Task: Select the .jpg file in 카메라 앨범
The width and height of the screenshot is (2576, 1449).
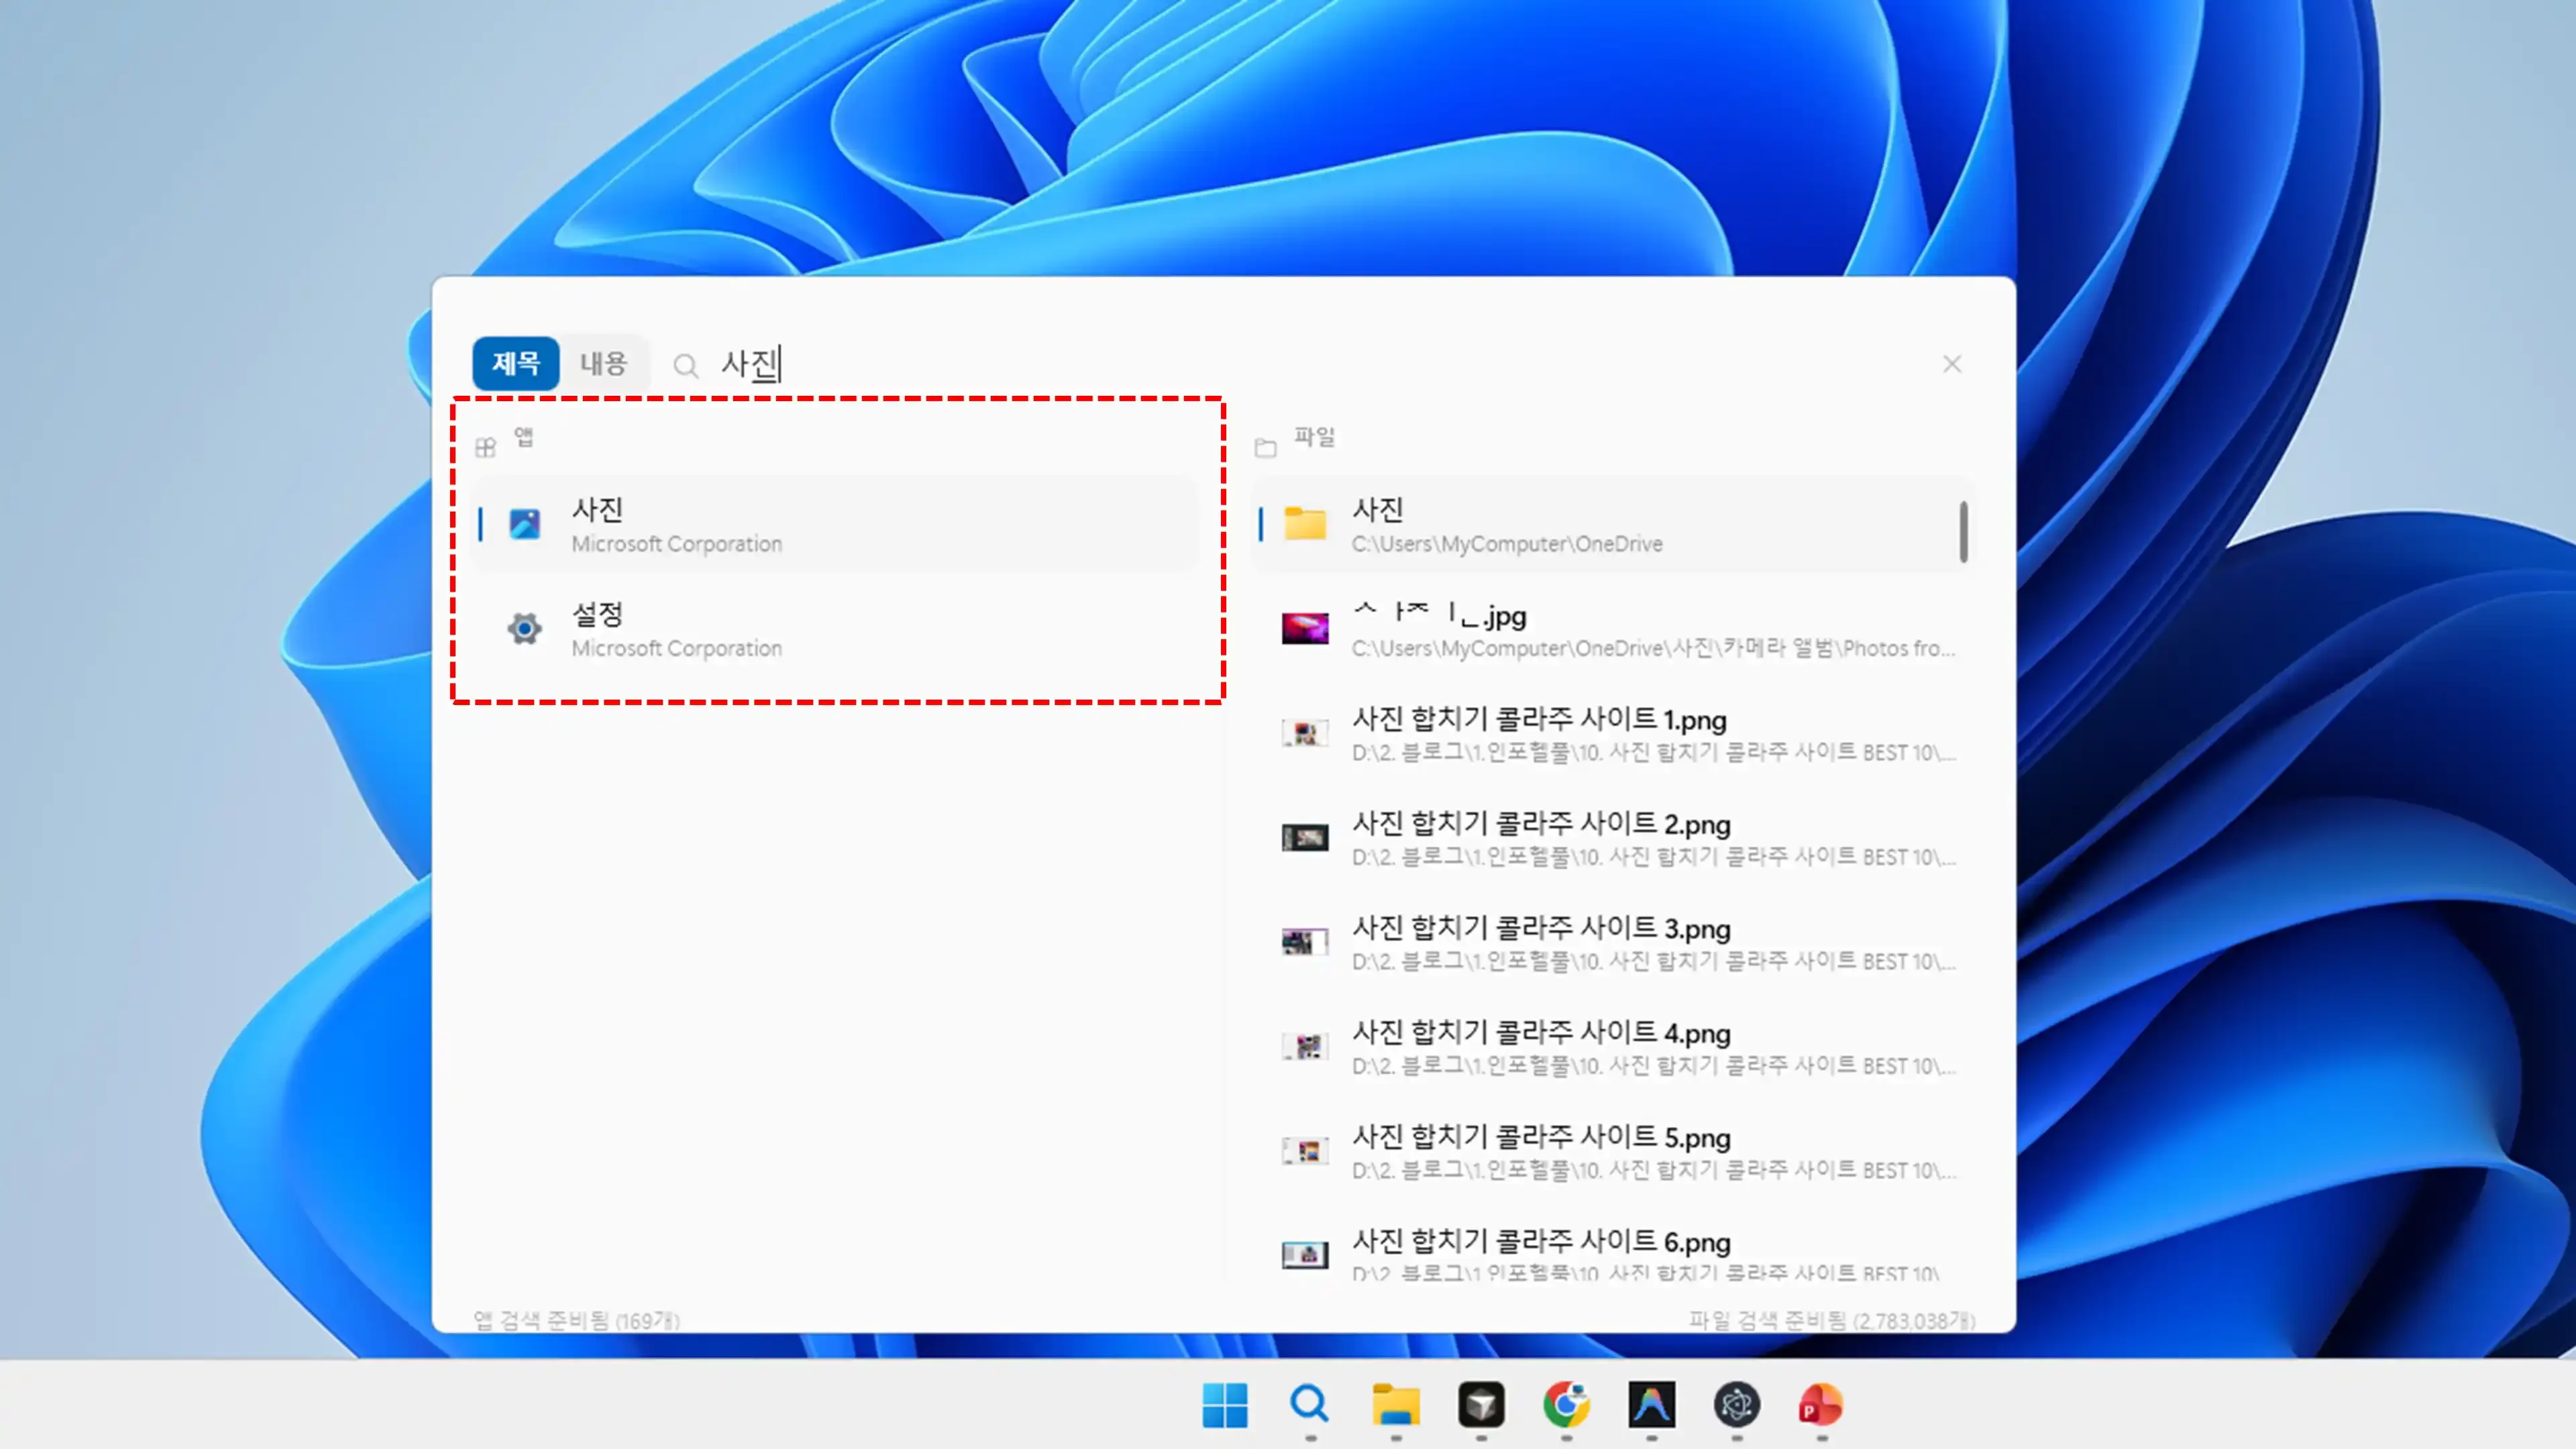Action: 1612,629
